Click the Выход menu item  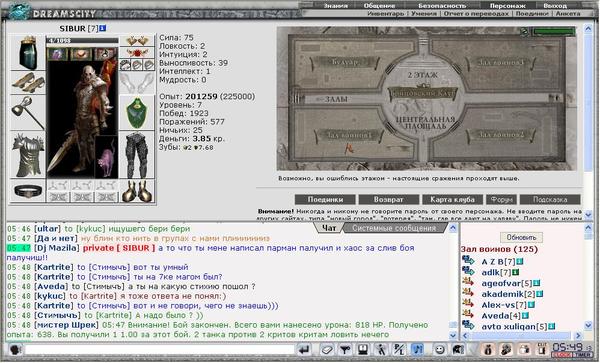[555, 5]
